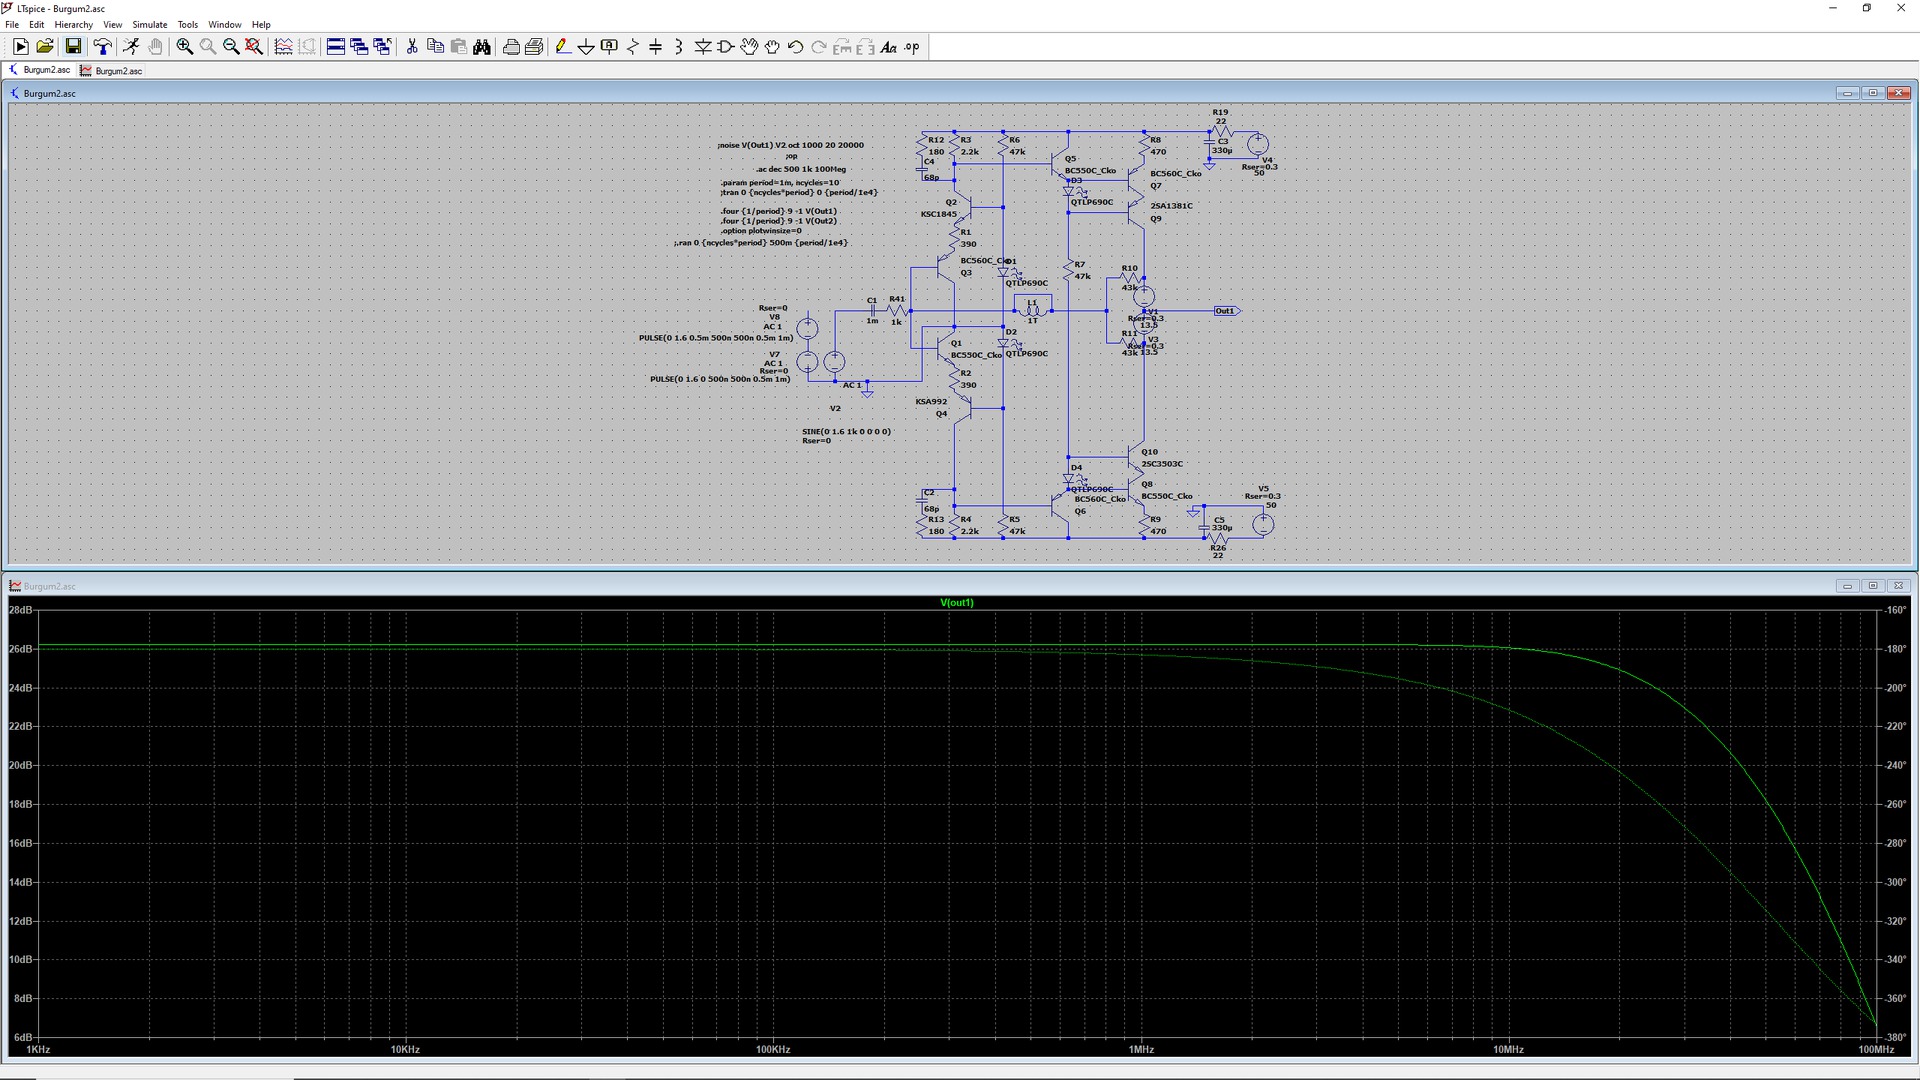The height and width of the screenshot is (1080, 1920).
Task: Click the Zoom In magnifier icon
Action: coord(184,47)
